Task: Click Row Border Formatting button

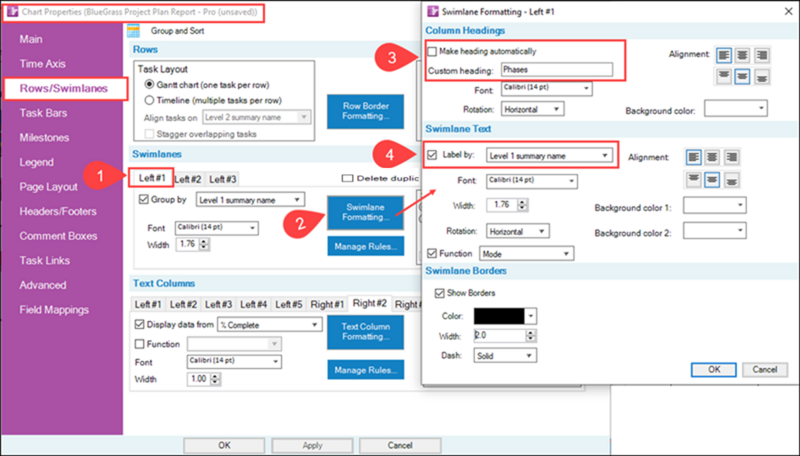Action: [x=366, y=111]
